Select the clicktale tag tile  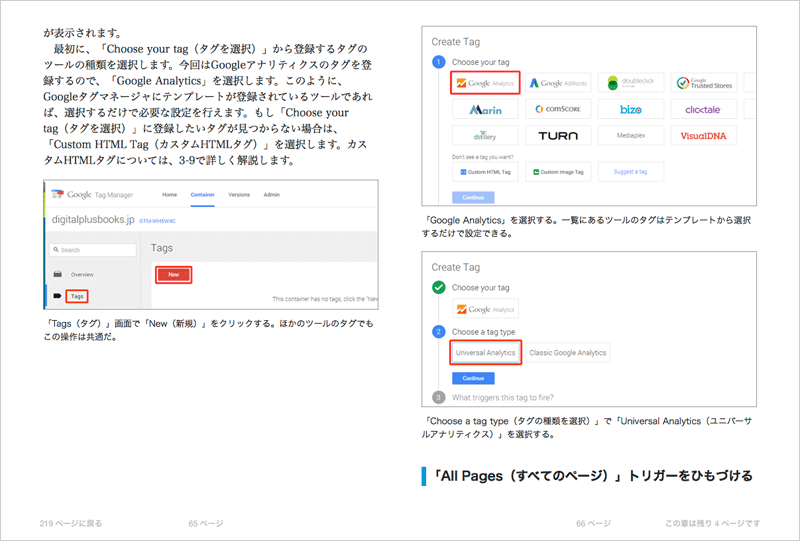tap(704, 109)
